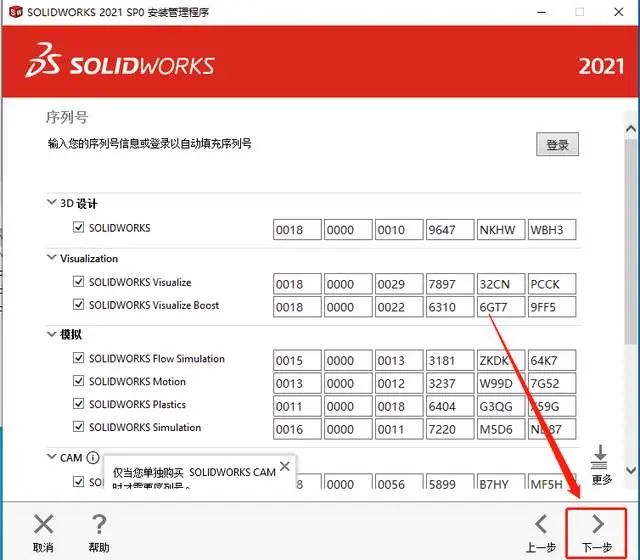Viewport: 640px width, 560px height.
Task: Click Visualize serial field 7897
Action: 450,284
